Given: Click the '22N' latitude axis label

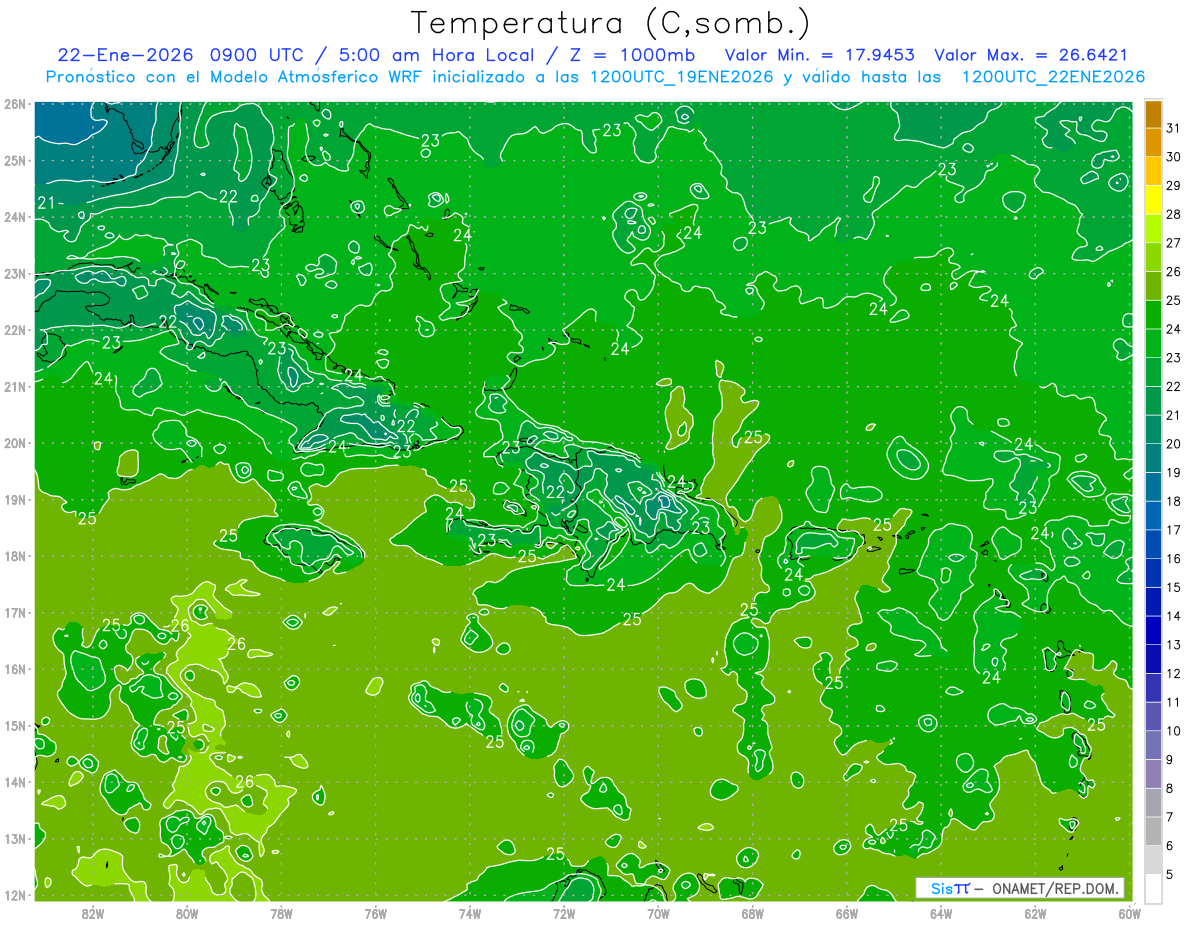Looking at the screenshot, I should (15, 330).
